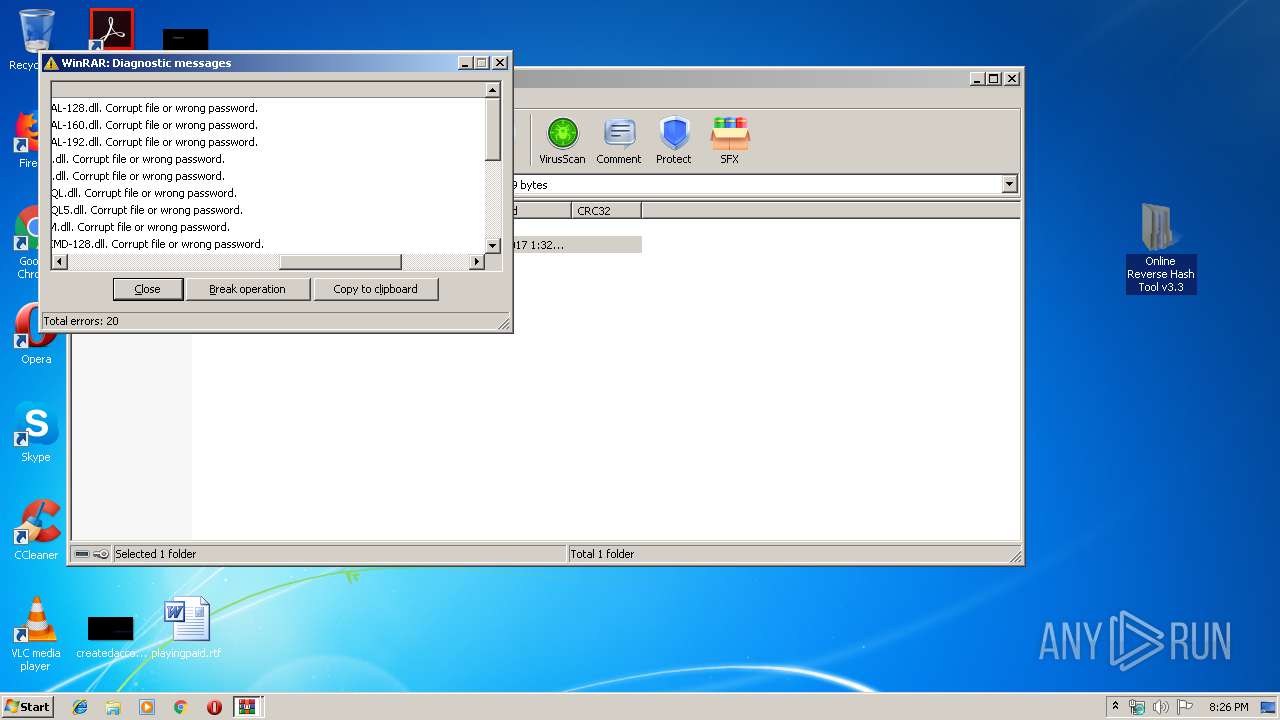Click the diagnostic list scroll-down arrow

pyautogui.click(x=493, y=245)
